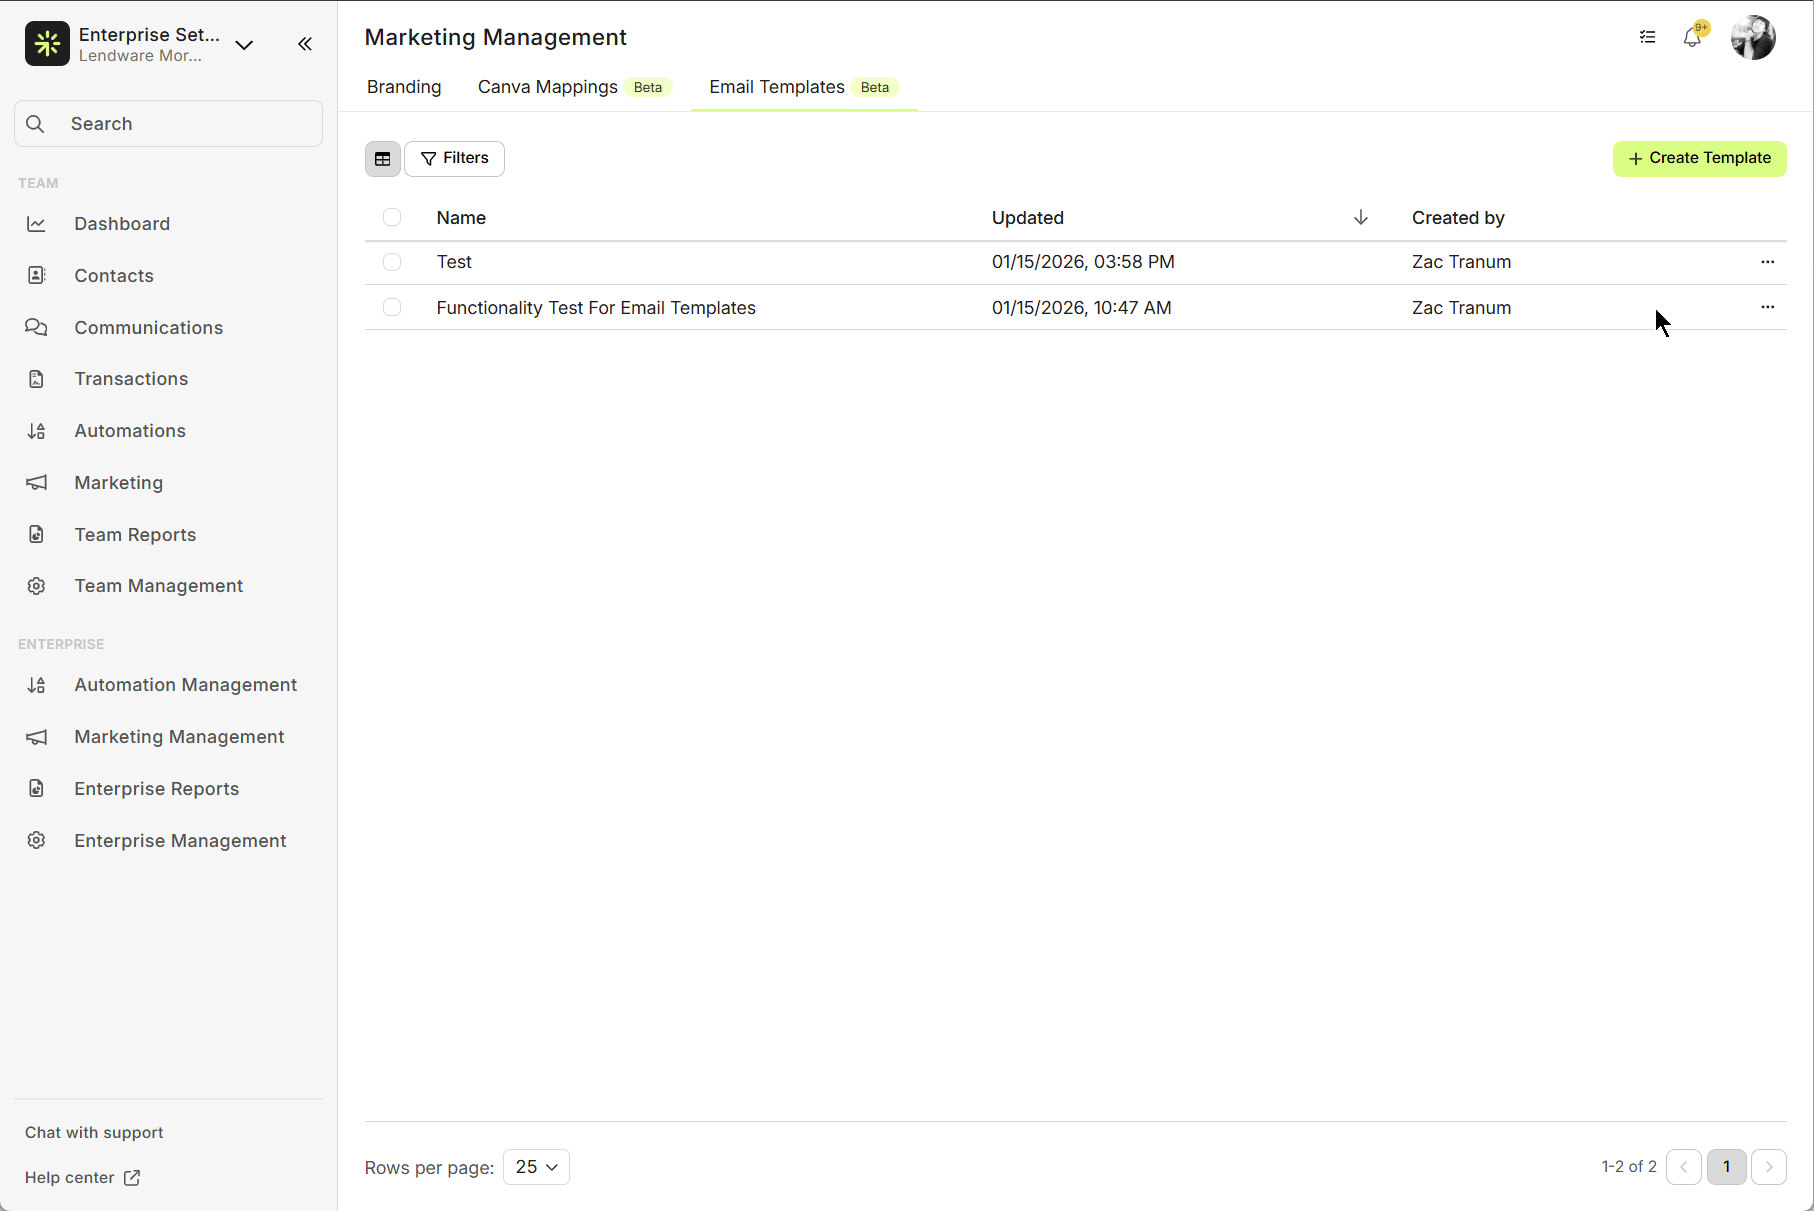This screenshot has width=1814, height=1211.
Task: Tick checkbox for Functionality Test For Email Templates
Action: click(x=392, y=308)
